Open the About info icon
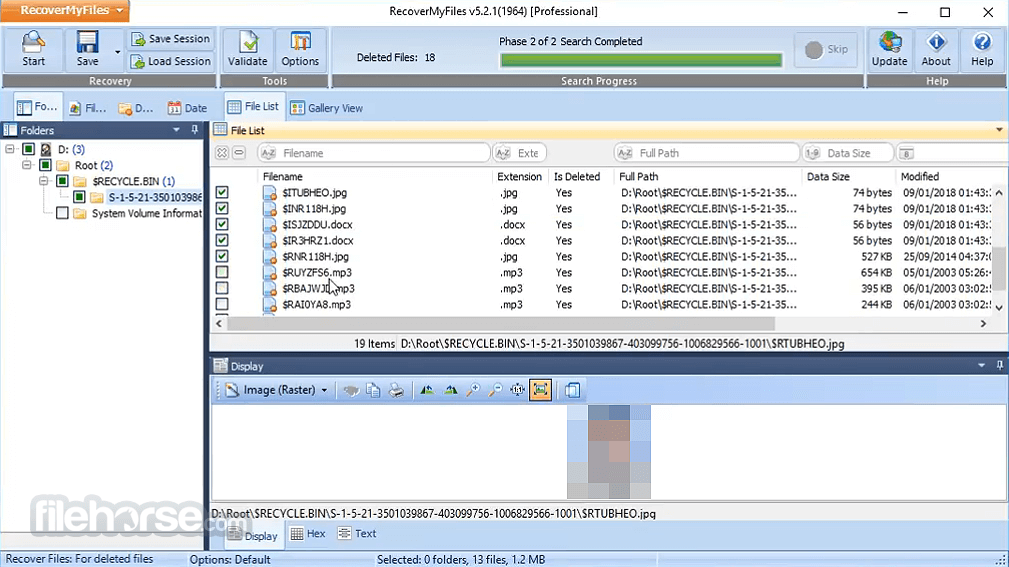Viewport: 1009px width, 567px height. pos(936,49)
